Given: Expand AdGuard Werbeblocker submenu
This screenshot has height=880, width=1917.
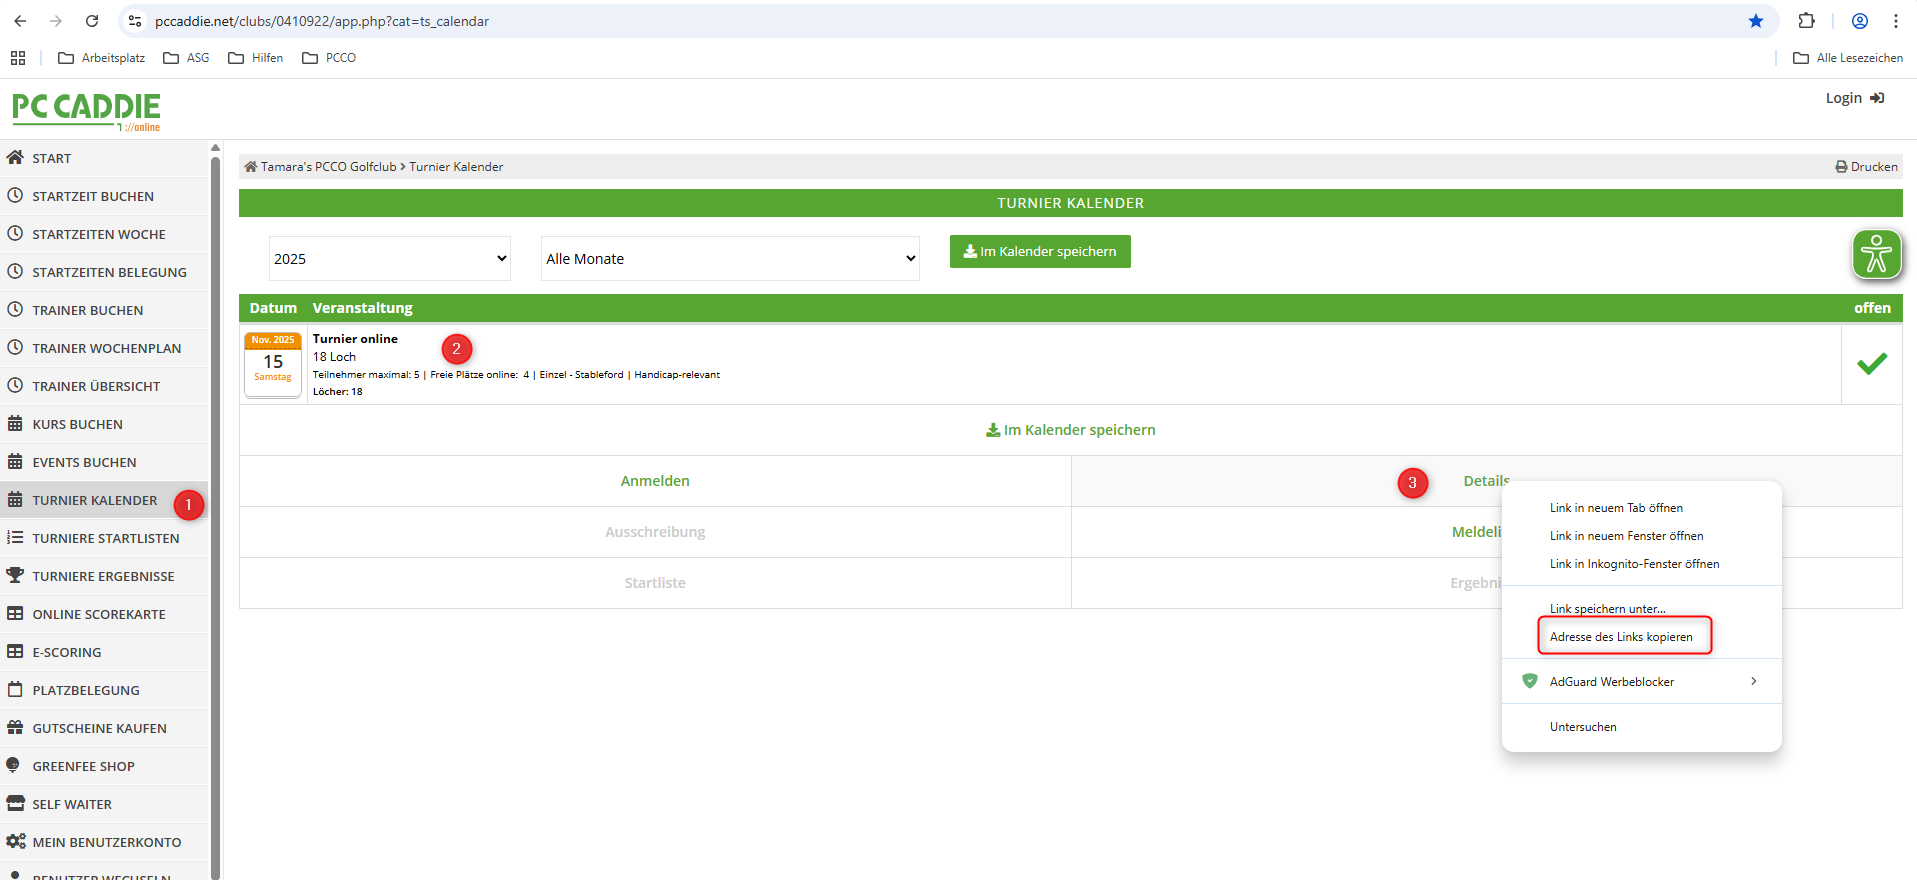Looking at the screenshot, I should click(1641, 682).
